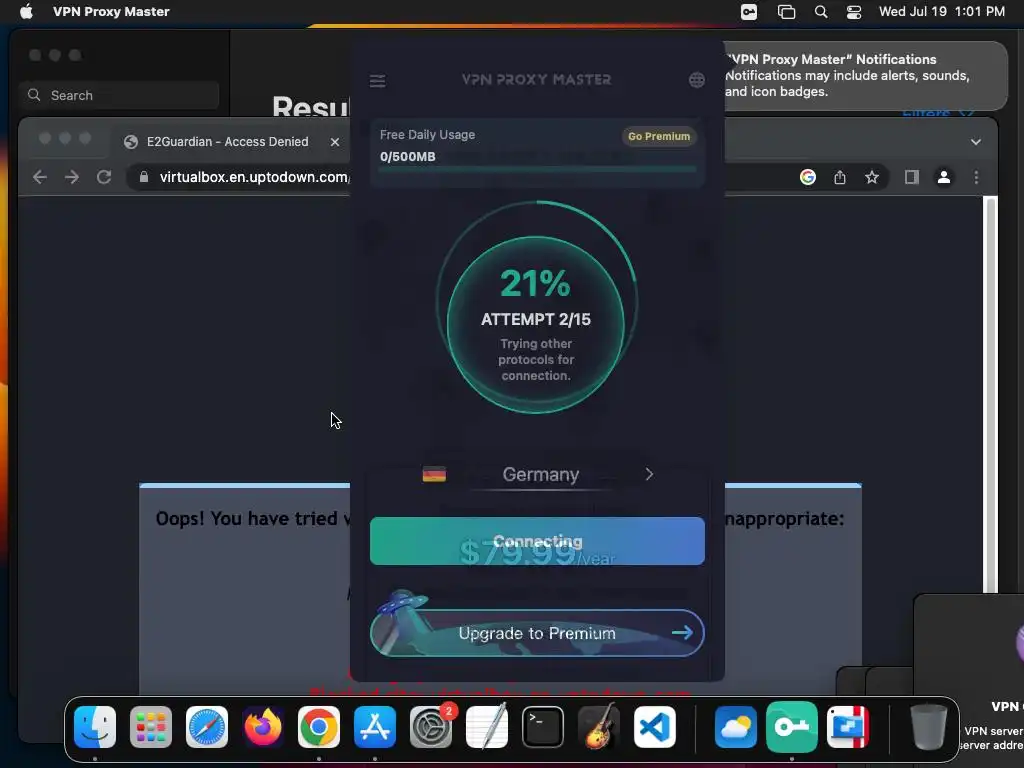Click the free daily usage progress bar
The height and width of the screenshot is (768, 1024).
[537, 169]
